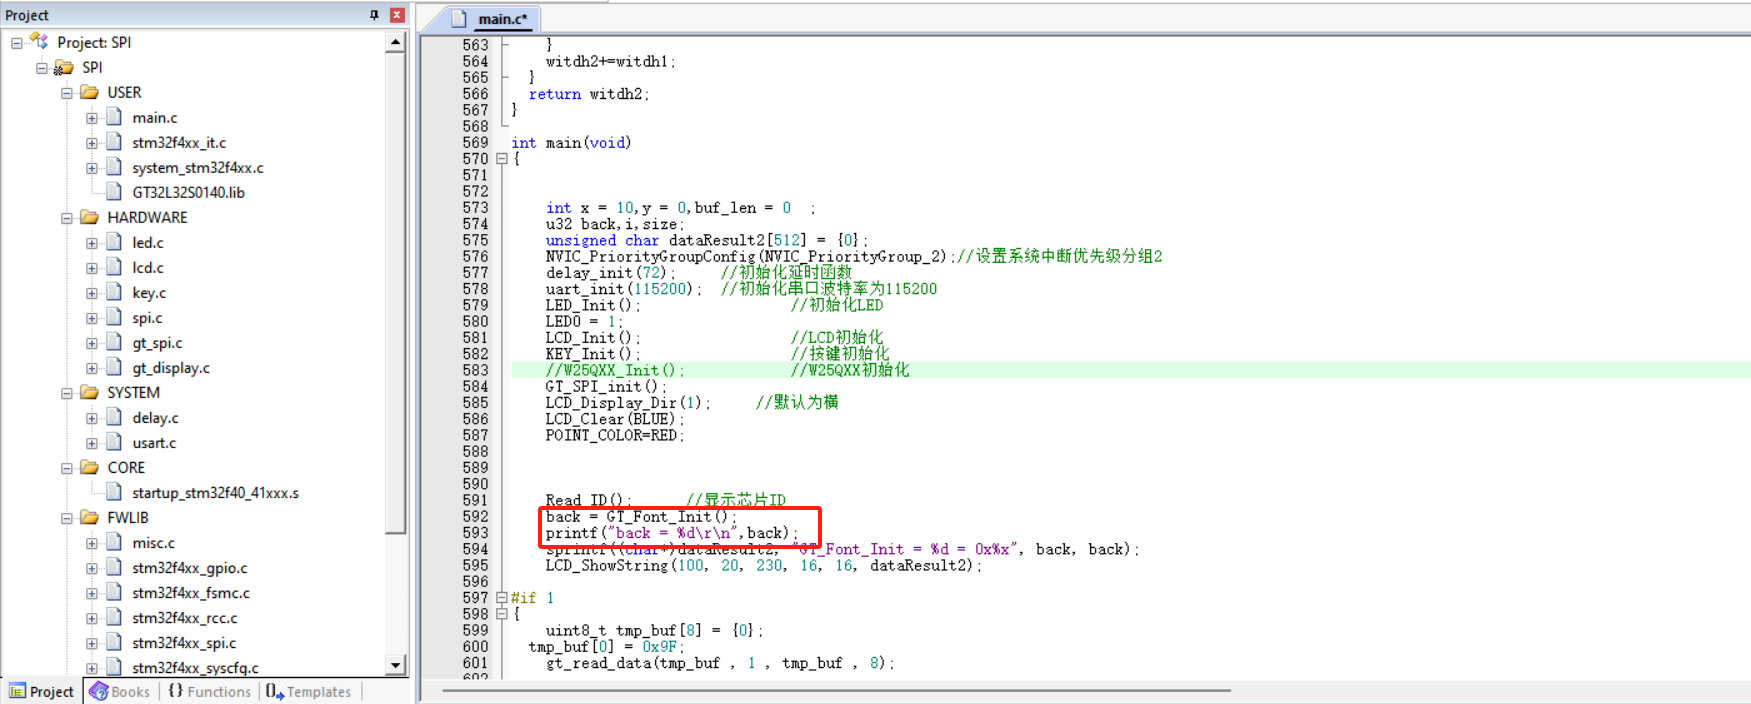The image size is (1751, 704).
Task: Expand the gt_spi.c tree node
Action: pyautogui.click(x=92, y=343)
